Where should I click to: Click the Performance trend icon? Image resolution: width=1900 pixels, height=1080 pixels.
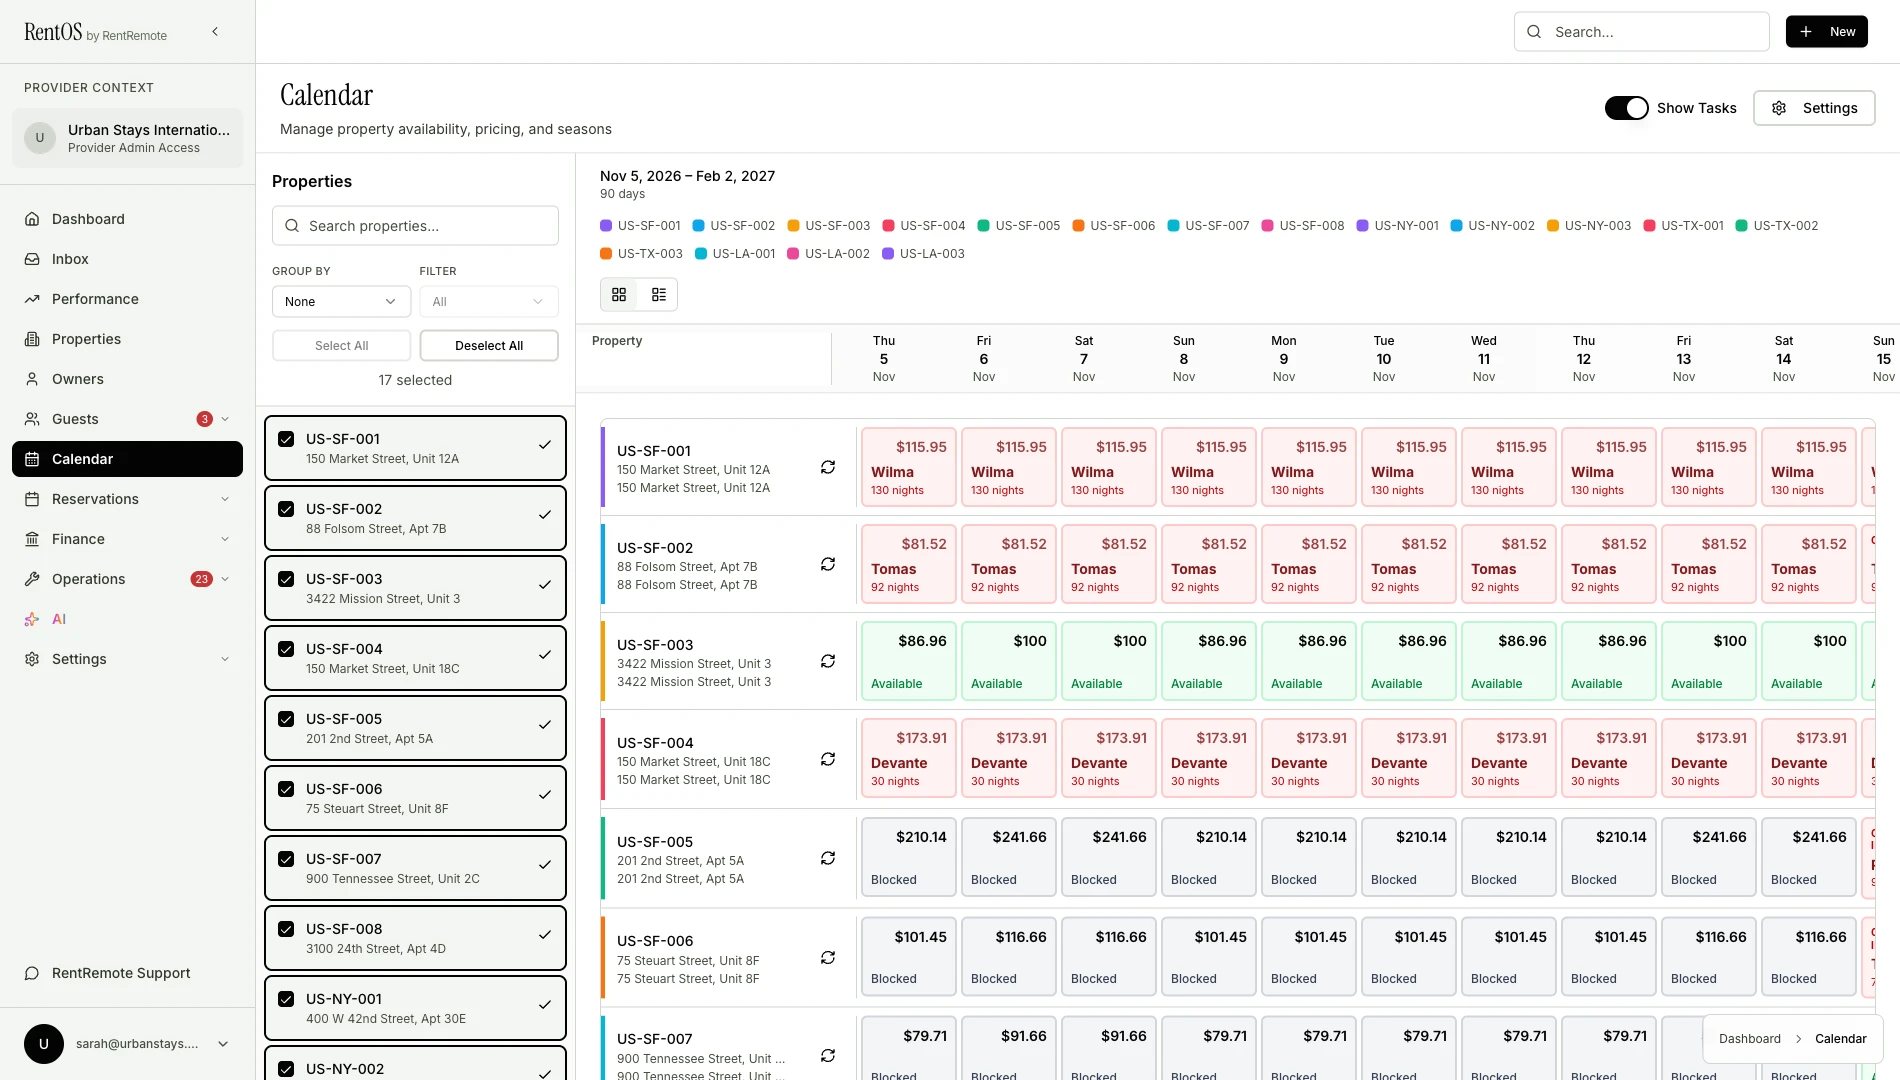pyautogui.click(x=32, y=299)
